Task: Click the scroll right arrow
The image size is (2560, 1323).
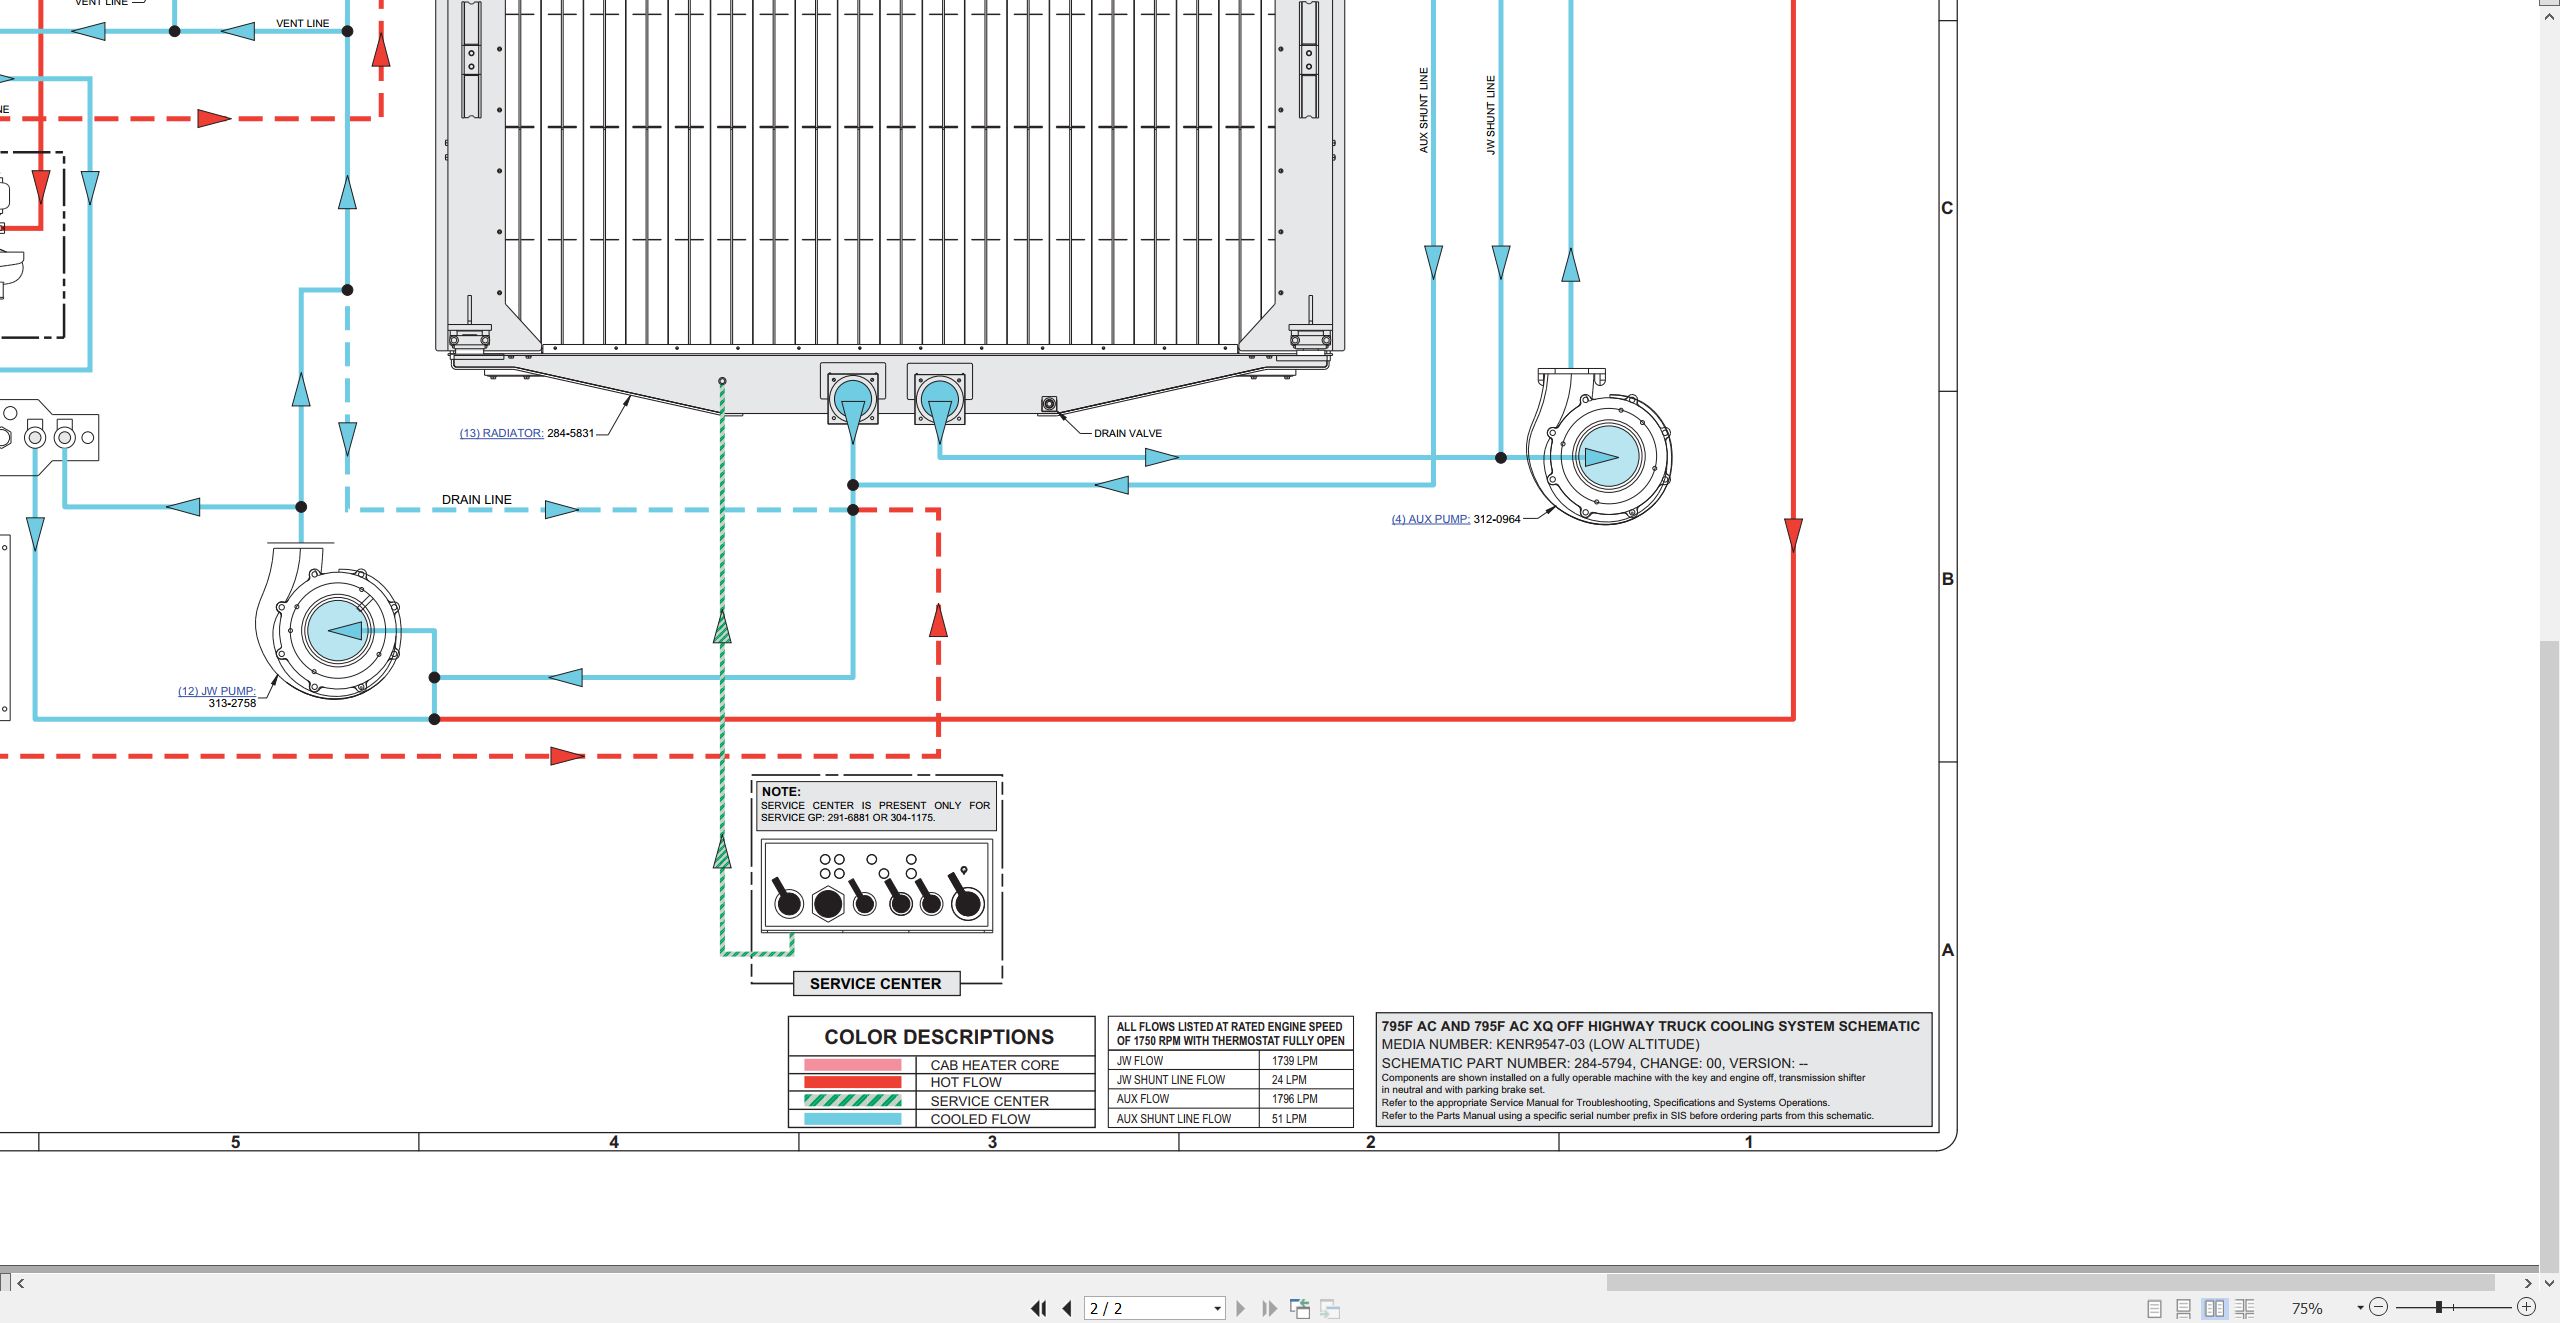Action: (x=2528, y=1283)
